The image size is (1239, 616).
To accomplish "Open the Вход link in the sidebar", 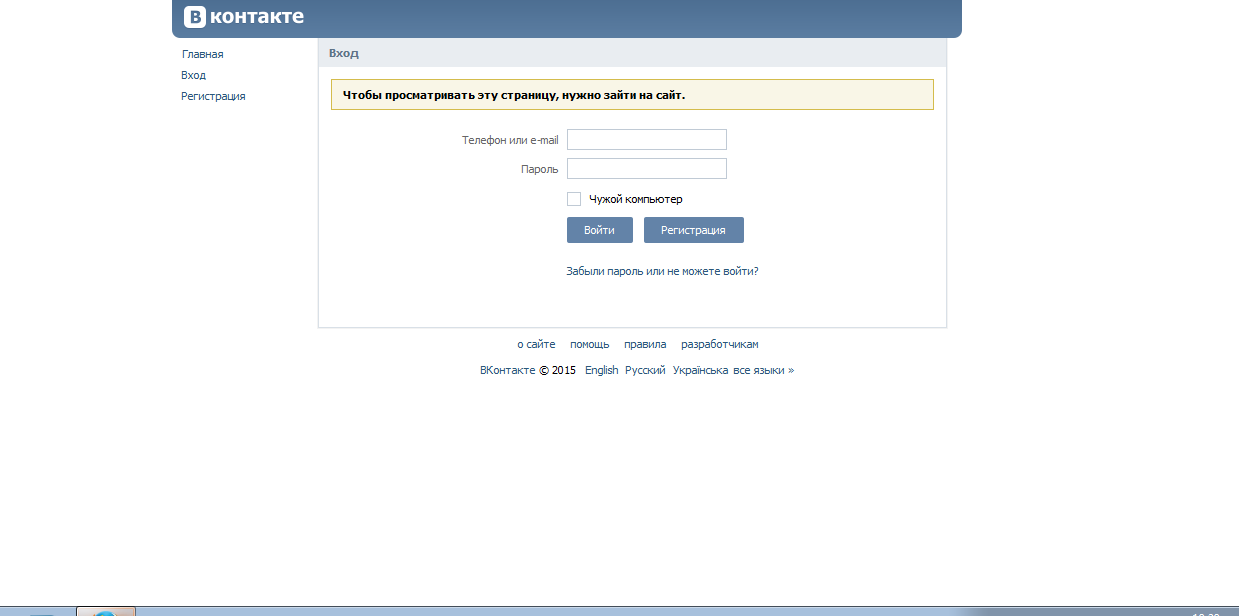I will click(x=194, y=75).
